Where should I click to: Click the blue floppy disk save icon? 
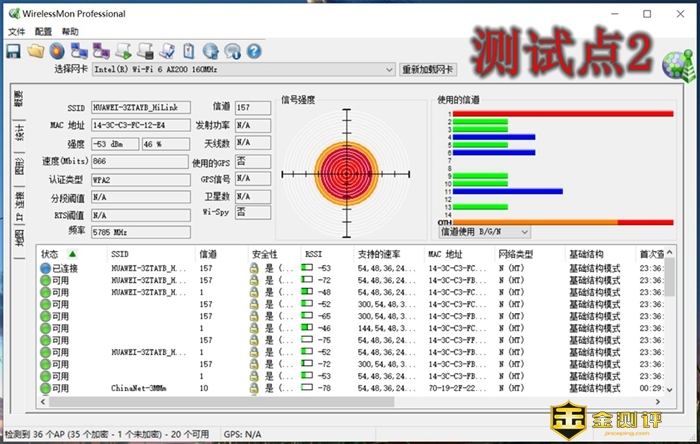click(13, 50)
